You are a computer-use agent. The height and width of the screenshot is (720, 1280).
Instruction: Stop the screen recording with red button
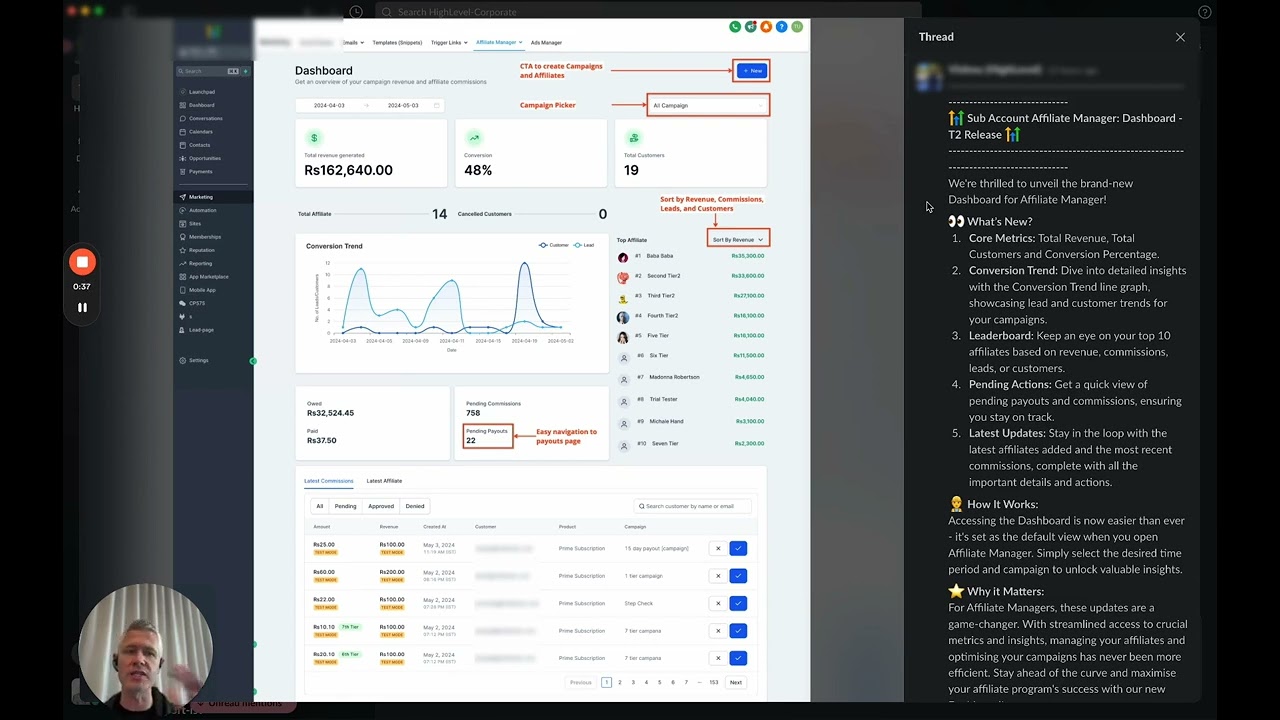[x=82, y=262]
